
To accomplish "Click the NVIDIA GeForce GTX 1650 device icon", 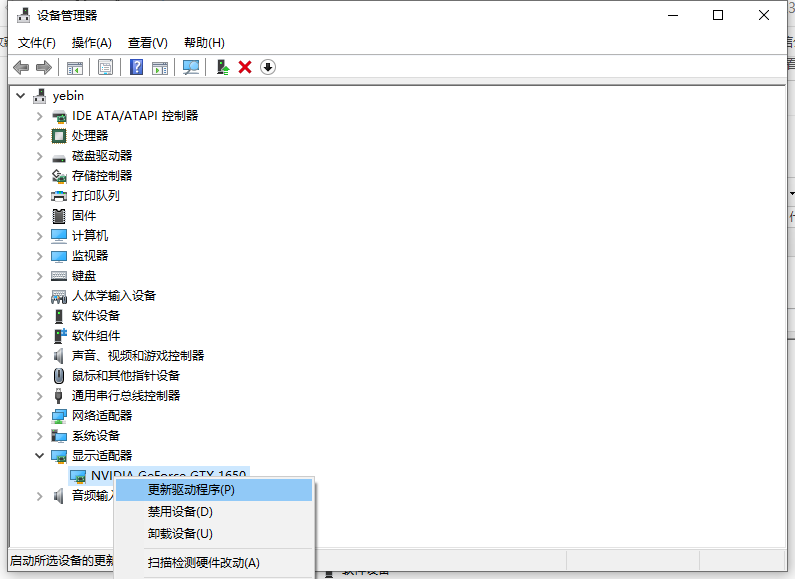I will (x=78, y=476).
